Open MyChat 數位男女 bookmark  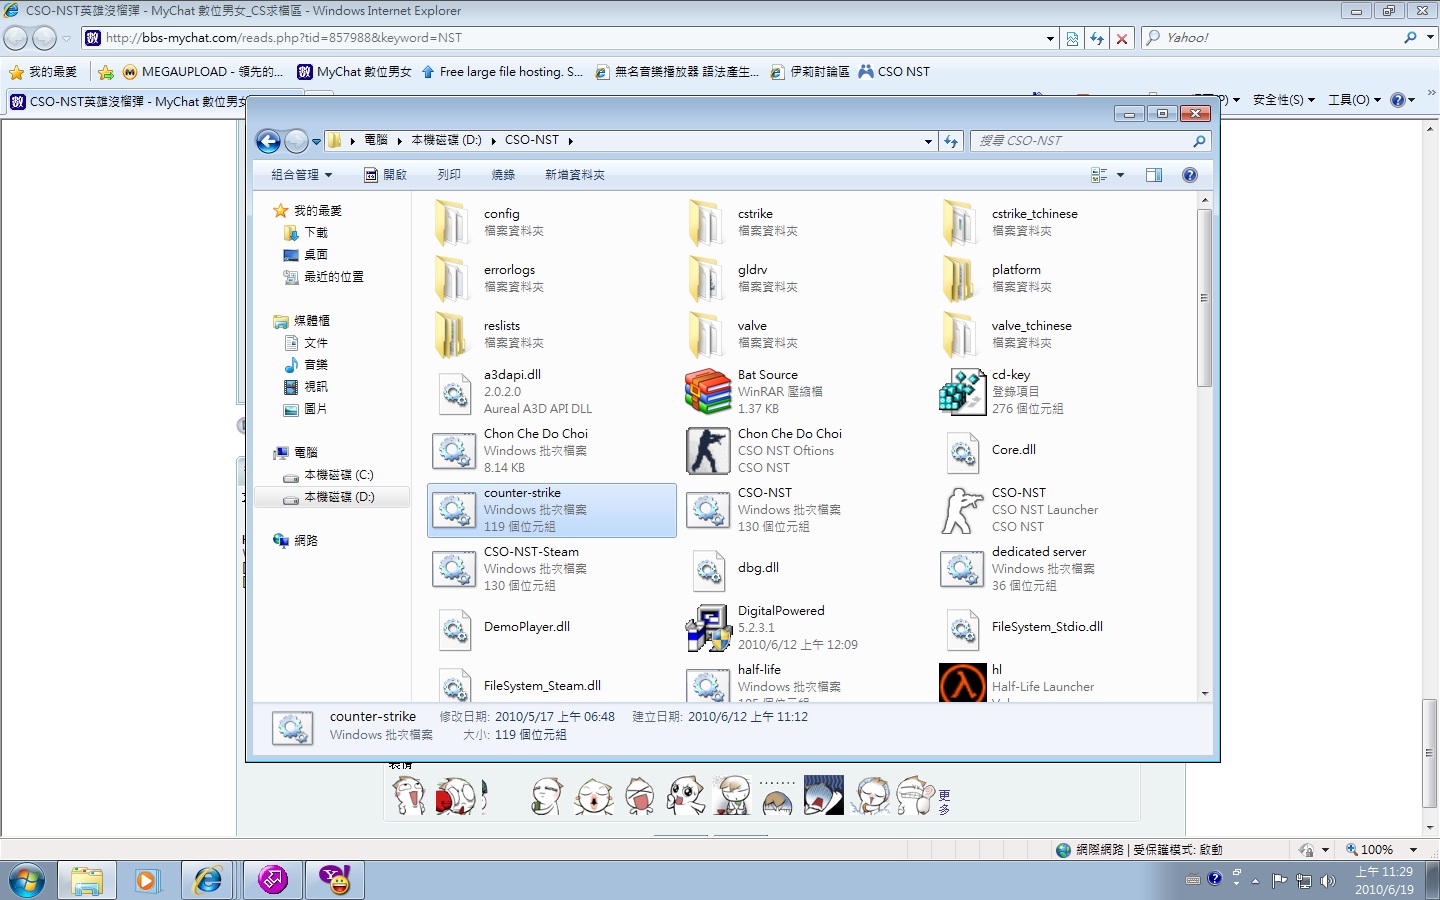(x=354, y=72)
